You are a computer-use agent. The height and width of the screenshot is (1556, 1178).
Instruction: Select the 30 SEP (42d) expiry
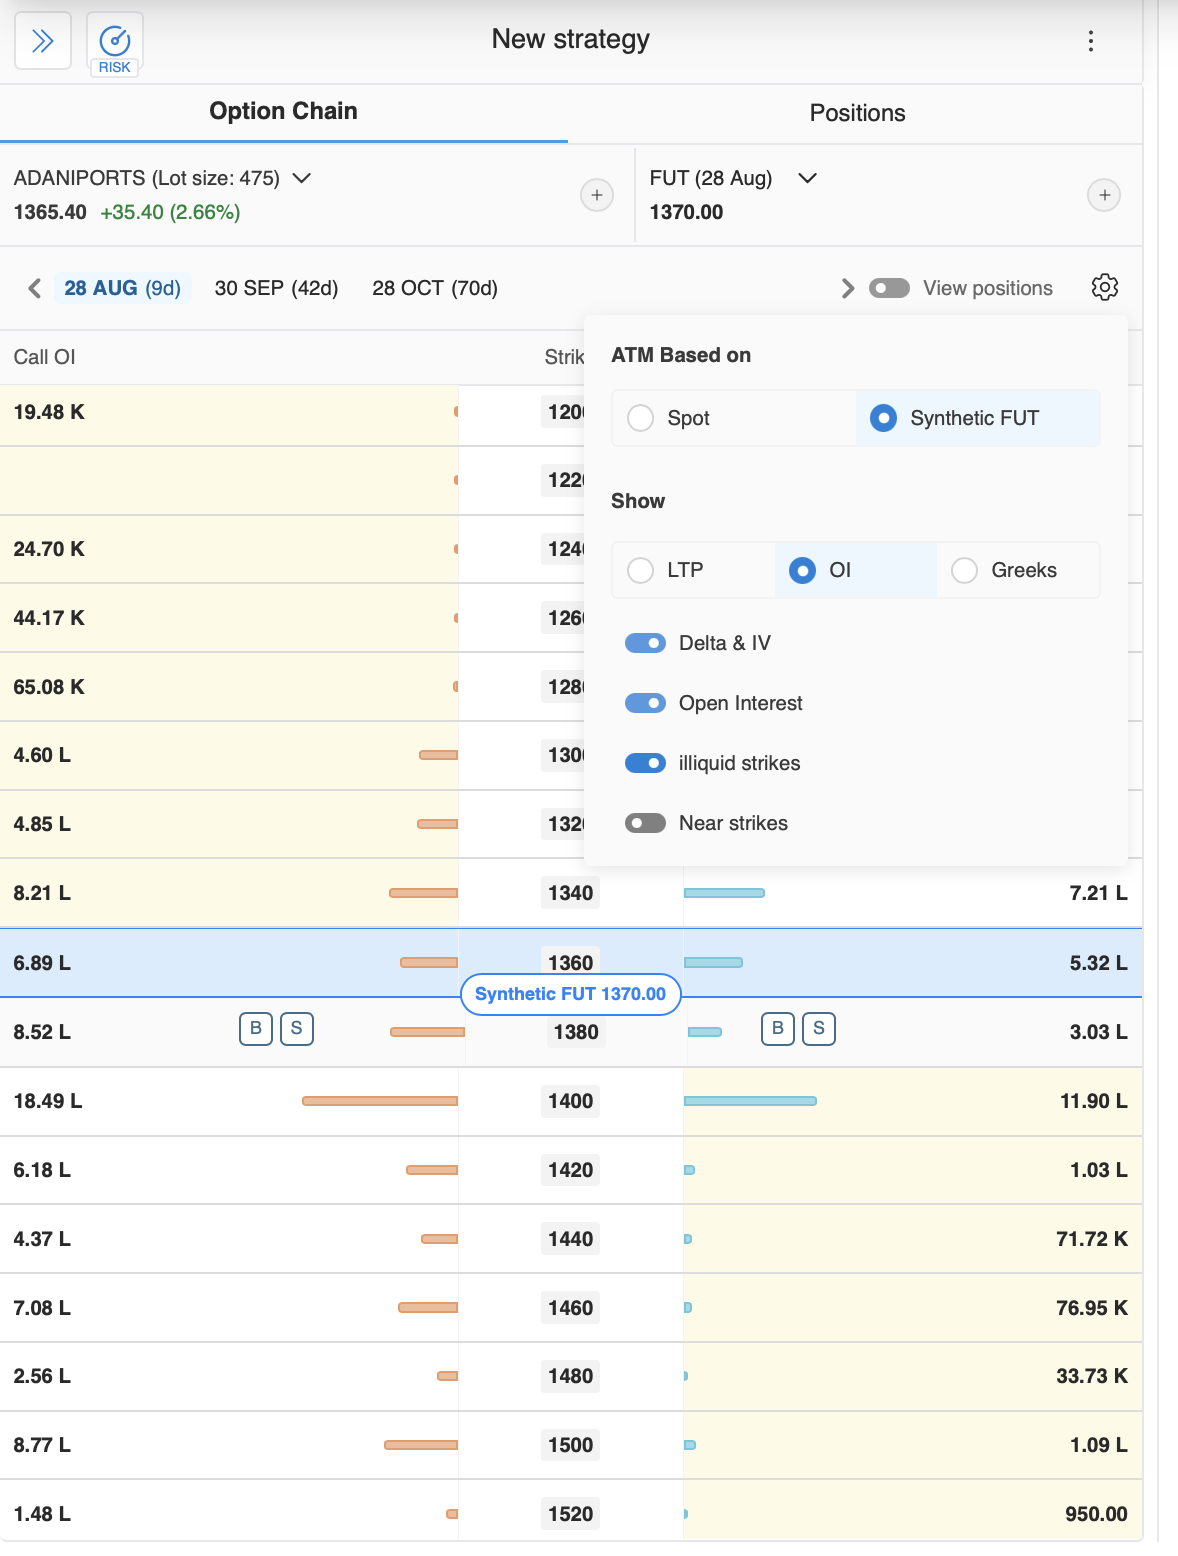(276, 289)
